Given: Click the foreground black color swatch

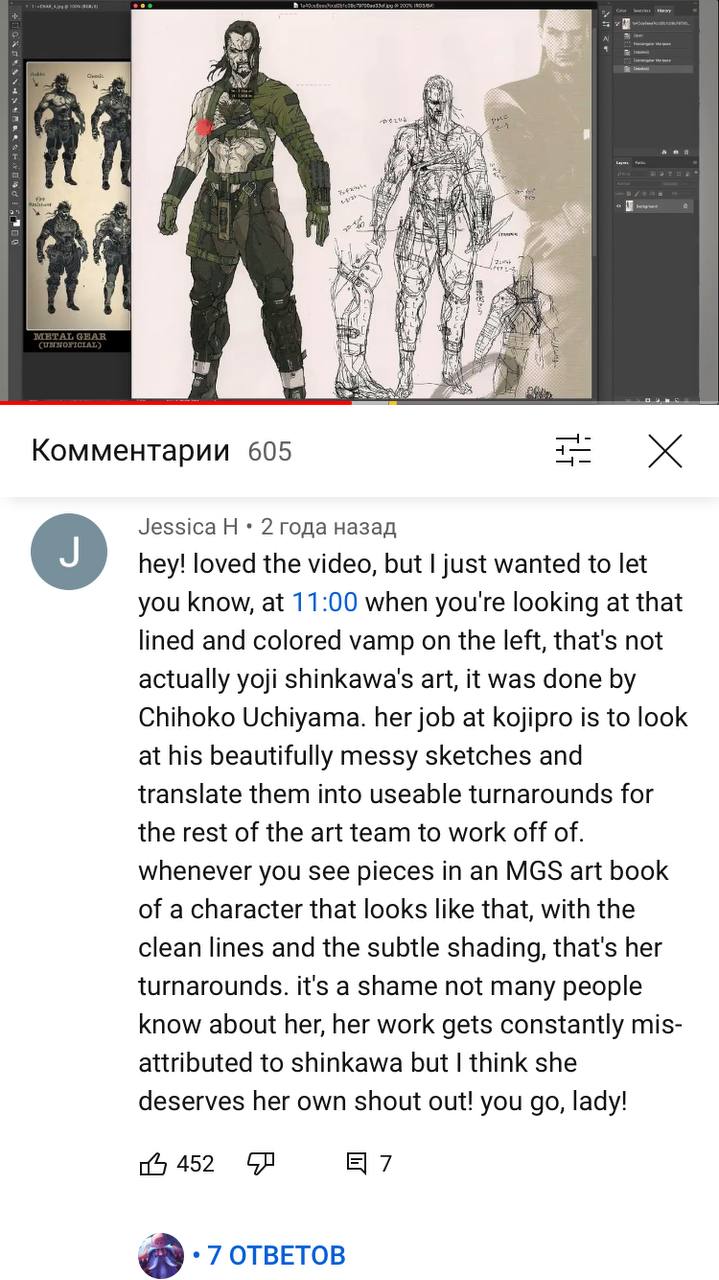Looking at the screenshot, I should [x=13, y=218].
